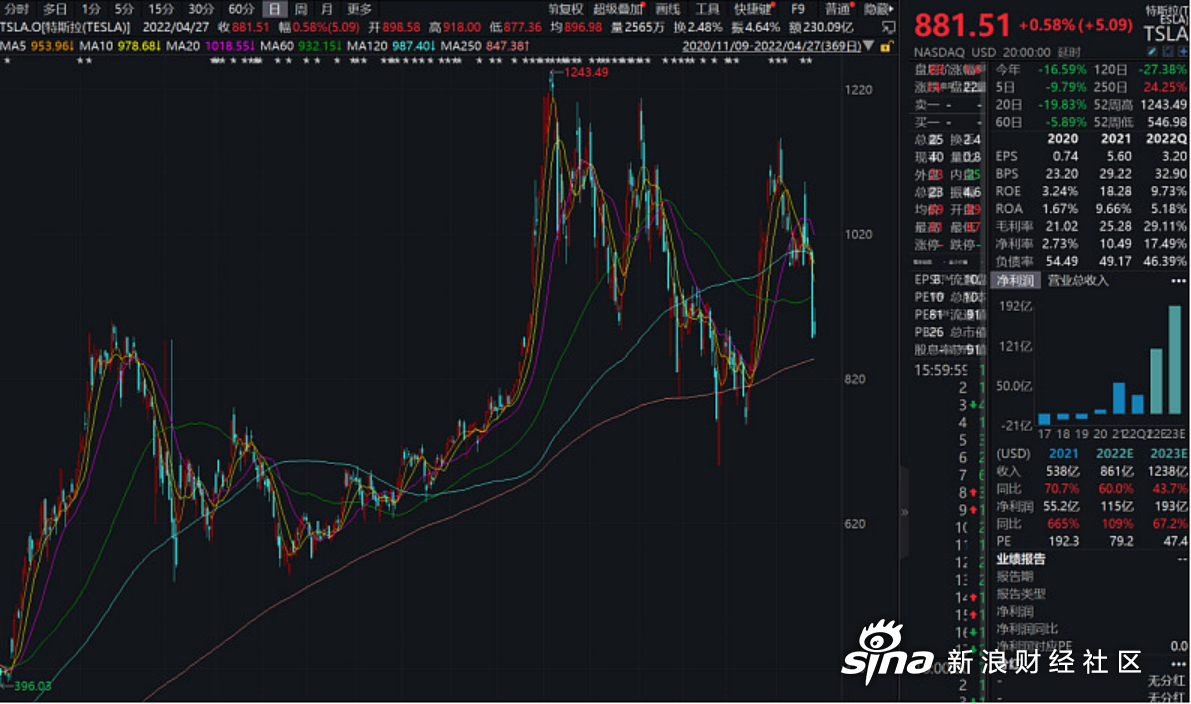Open 超级叠加 overlay tool
The image size is (1191, 704).
pos(618,9)
